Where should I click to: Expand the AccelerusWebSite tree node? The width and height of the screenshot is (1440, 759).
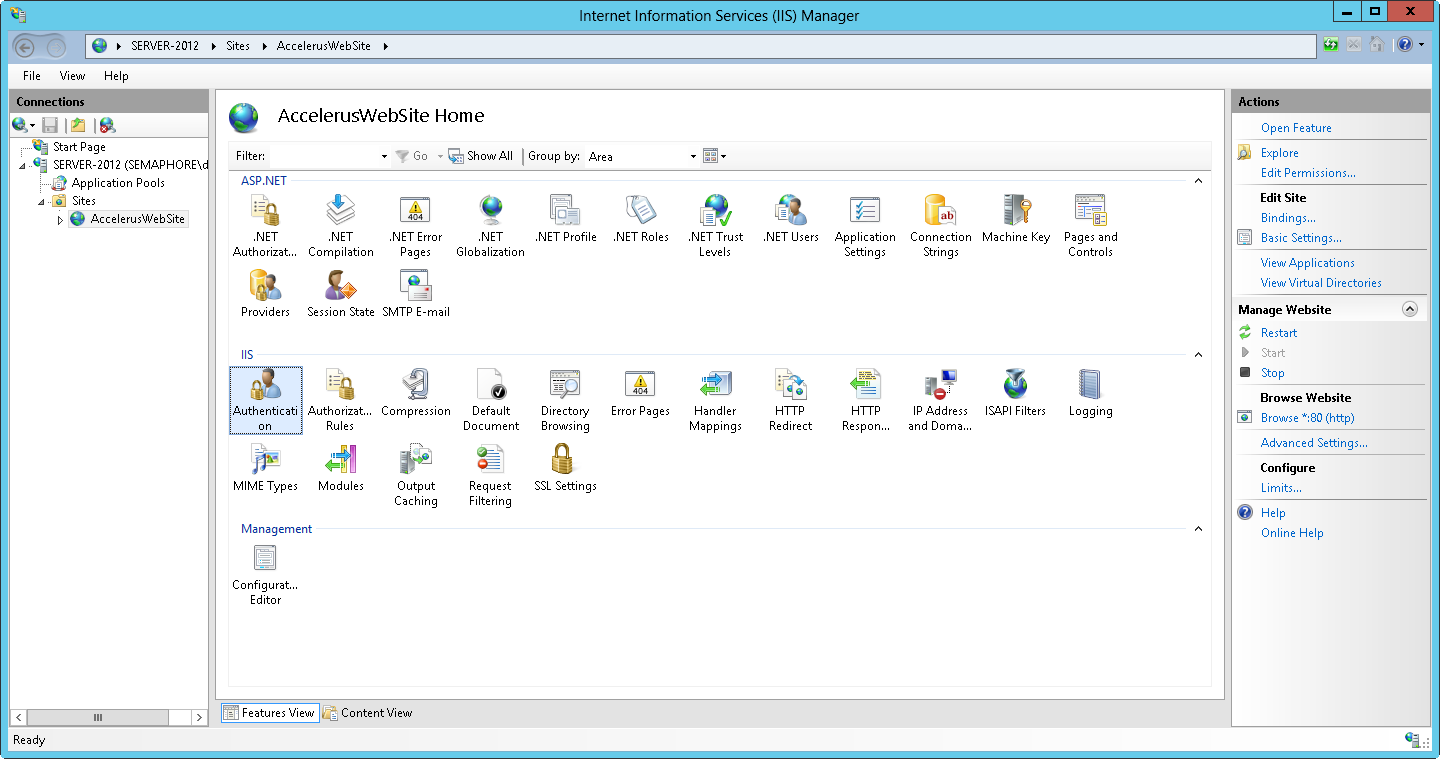(x=60, y=219)
